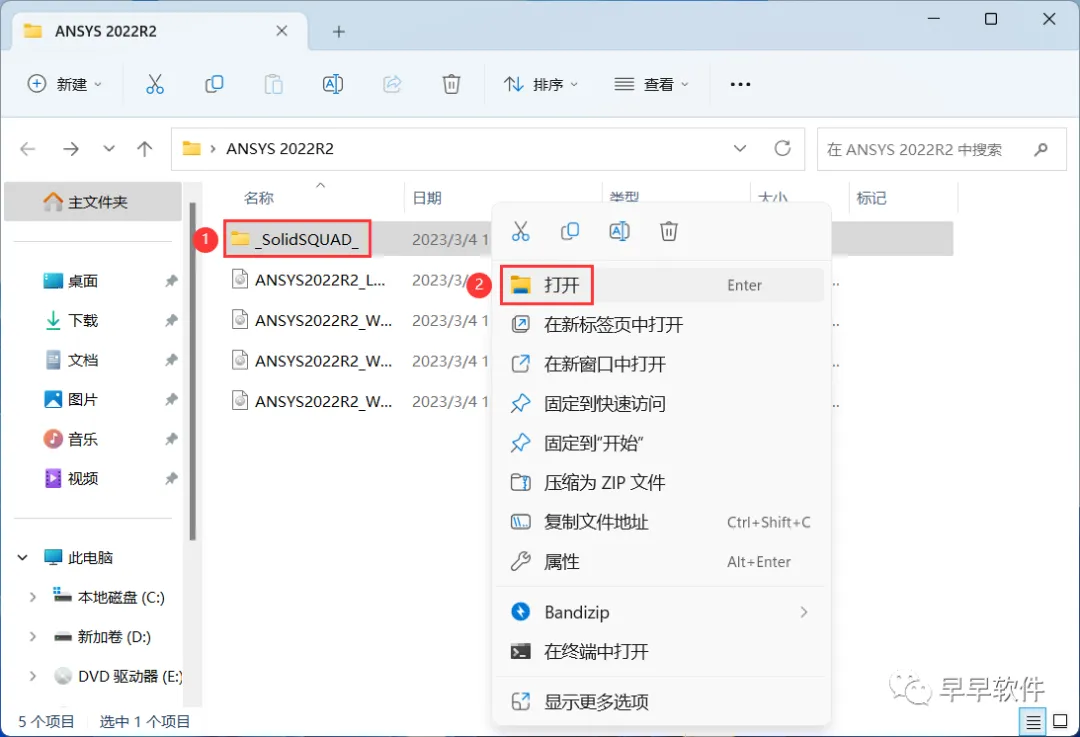Click the search magnifier icon
The image size is (1080, 737).
click(x=1041, y=149)
